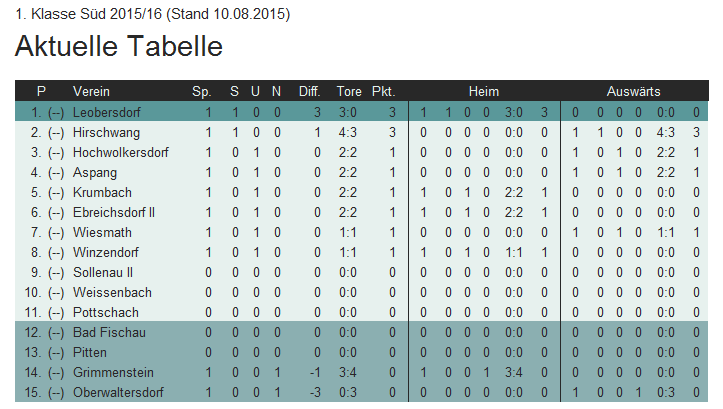The width and height of the screenshot is (723, 409).
Task: Open the Oberwaltersdorf team entry
Action: pos(119,392)
